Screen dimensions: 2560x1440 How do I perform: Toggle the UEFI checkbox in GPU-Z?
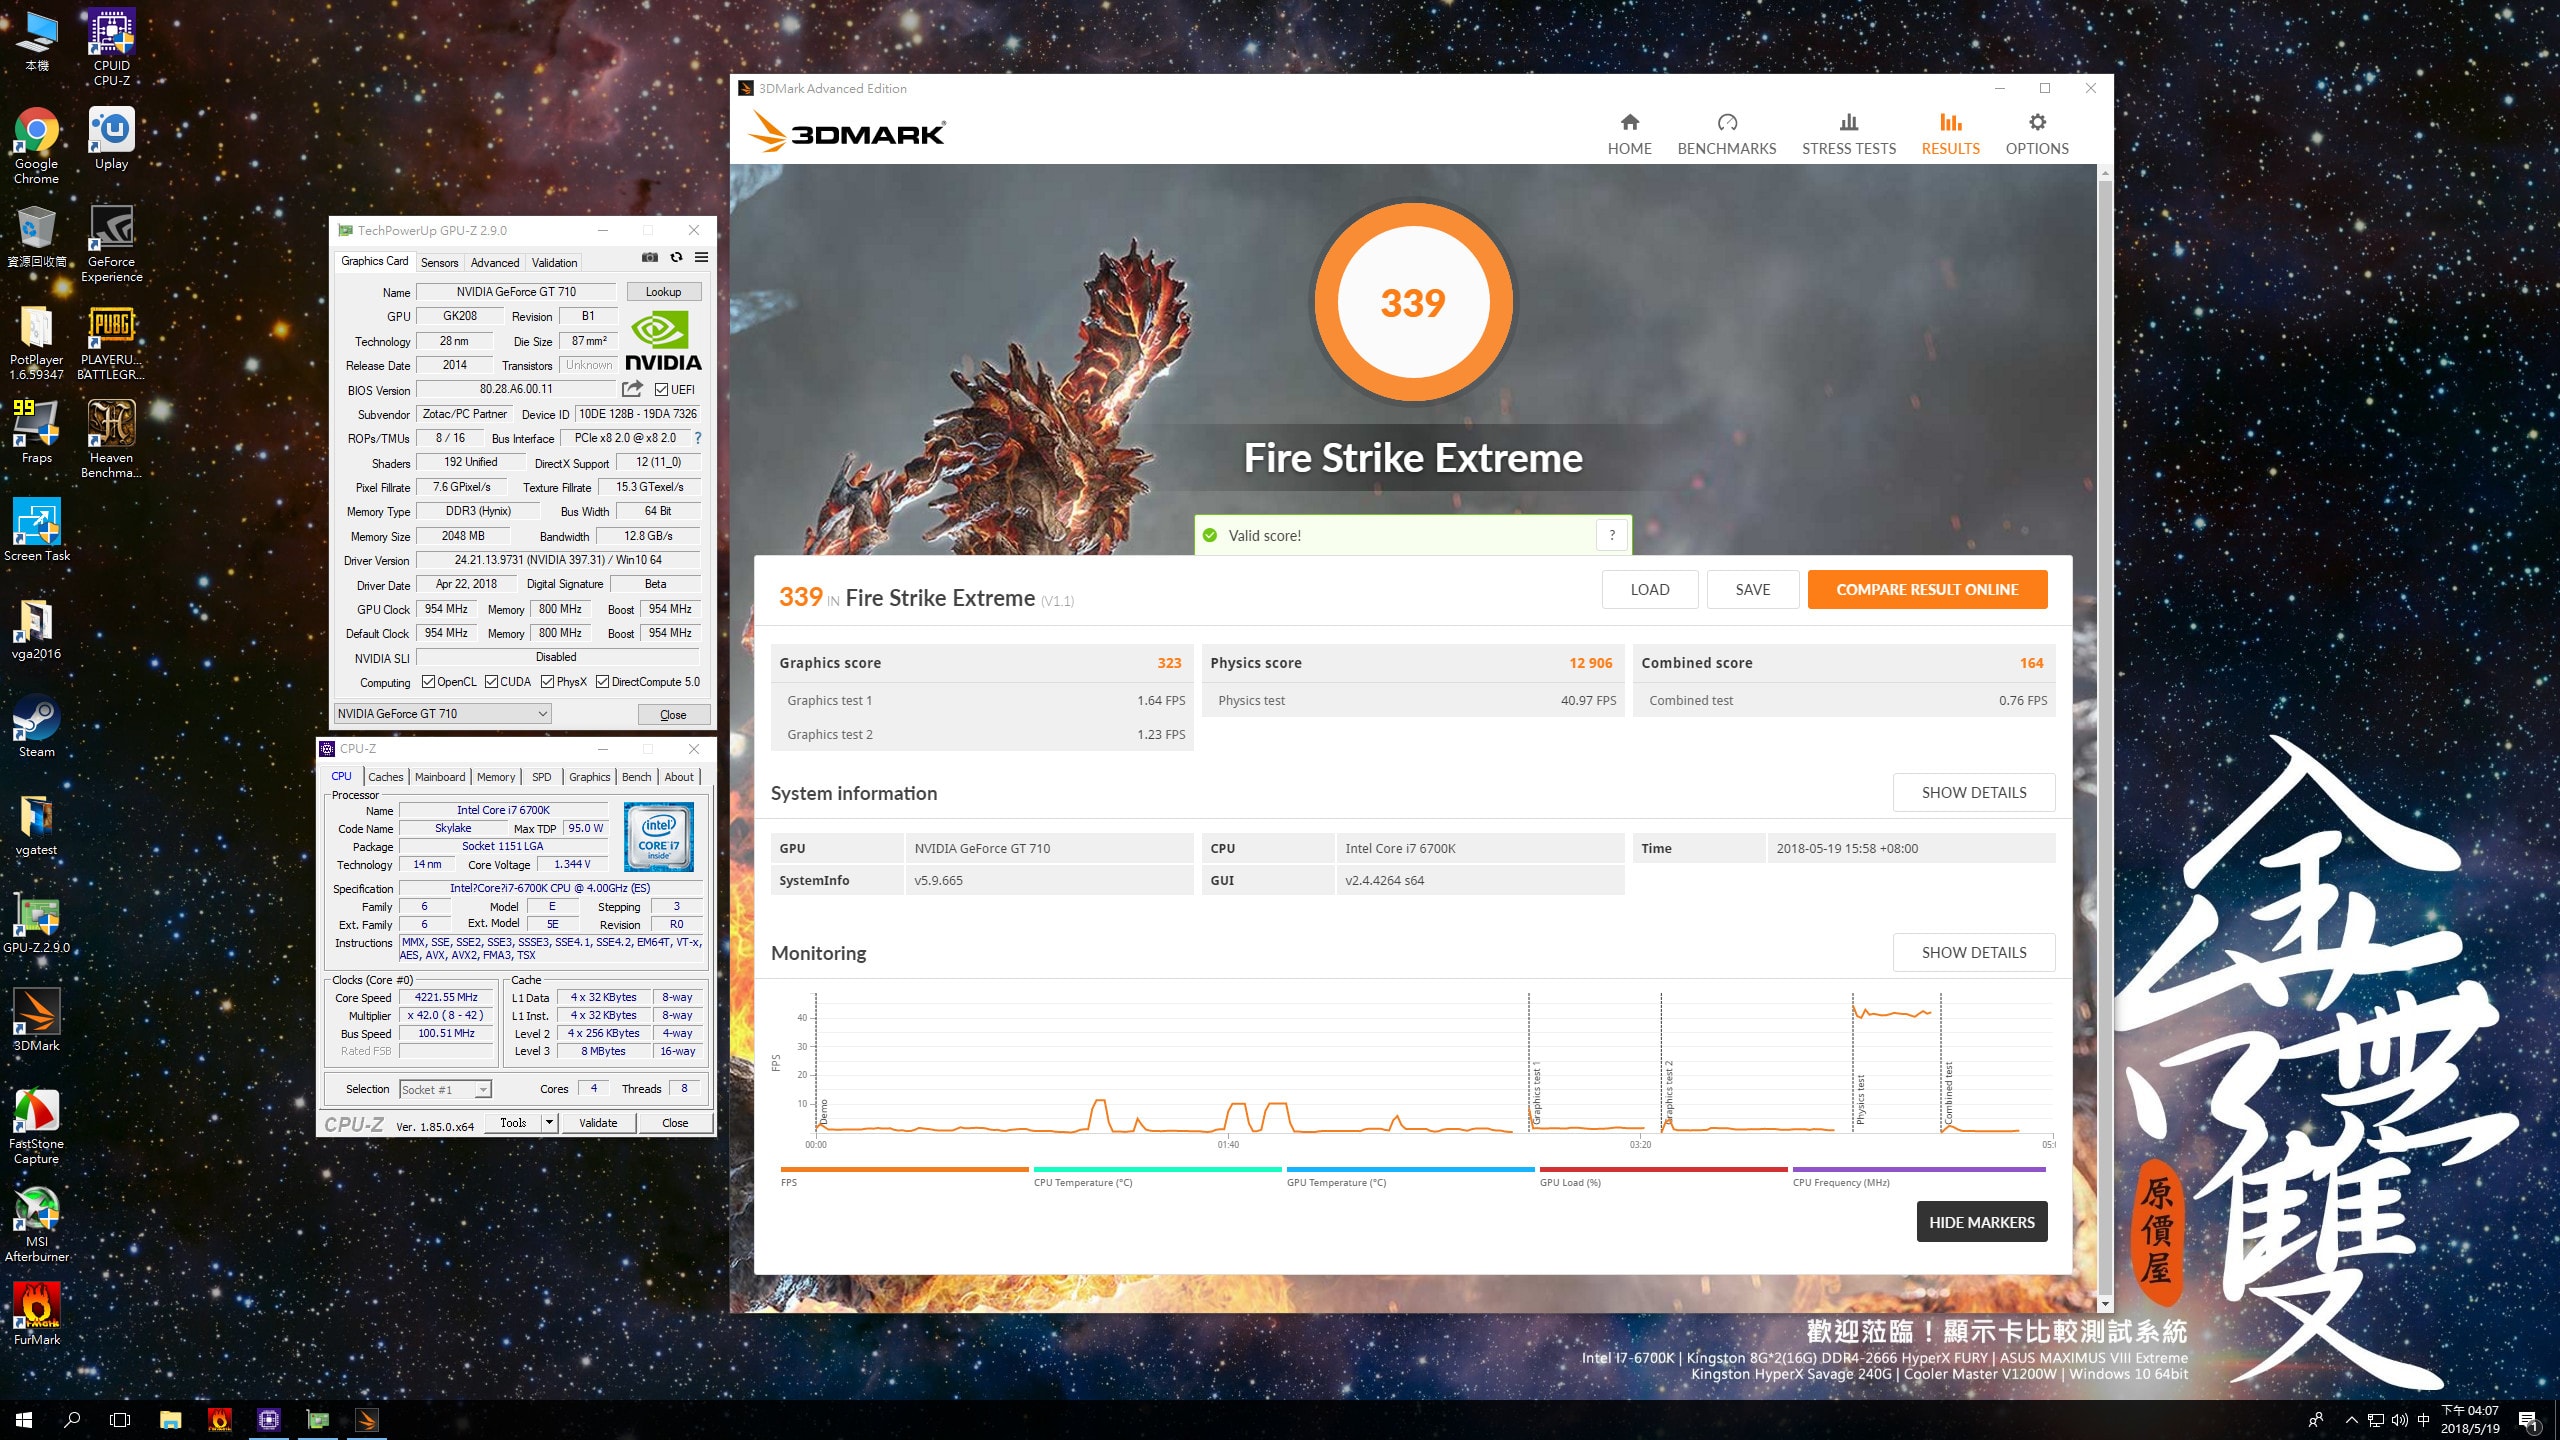click(662, 390)
